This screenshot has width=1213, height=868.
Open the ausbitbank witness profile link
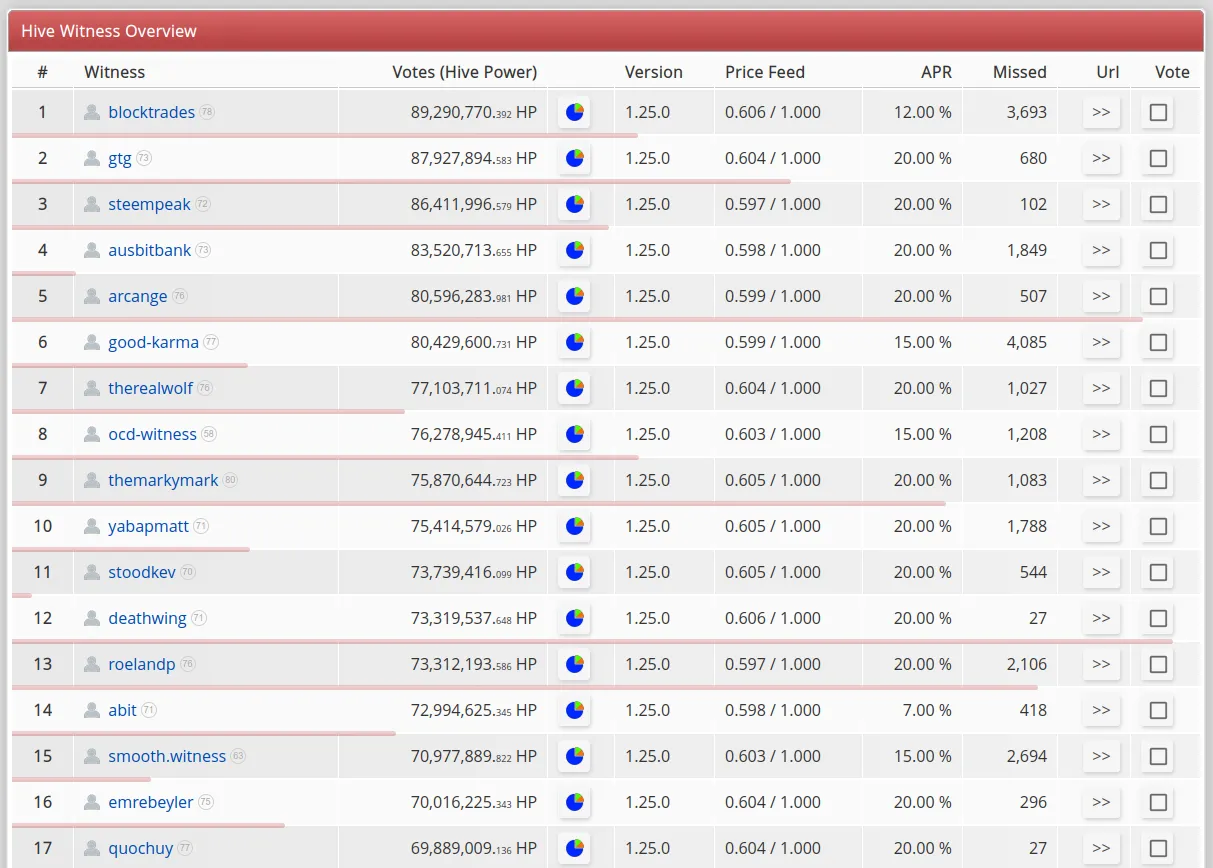(x=149, y=250)
